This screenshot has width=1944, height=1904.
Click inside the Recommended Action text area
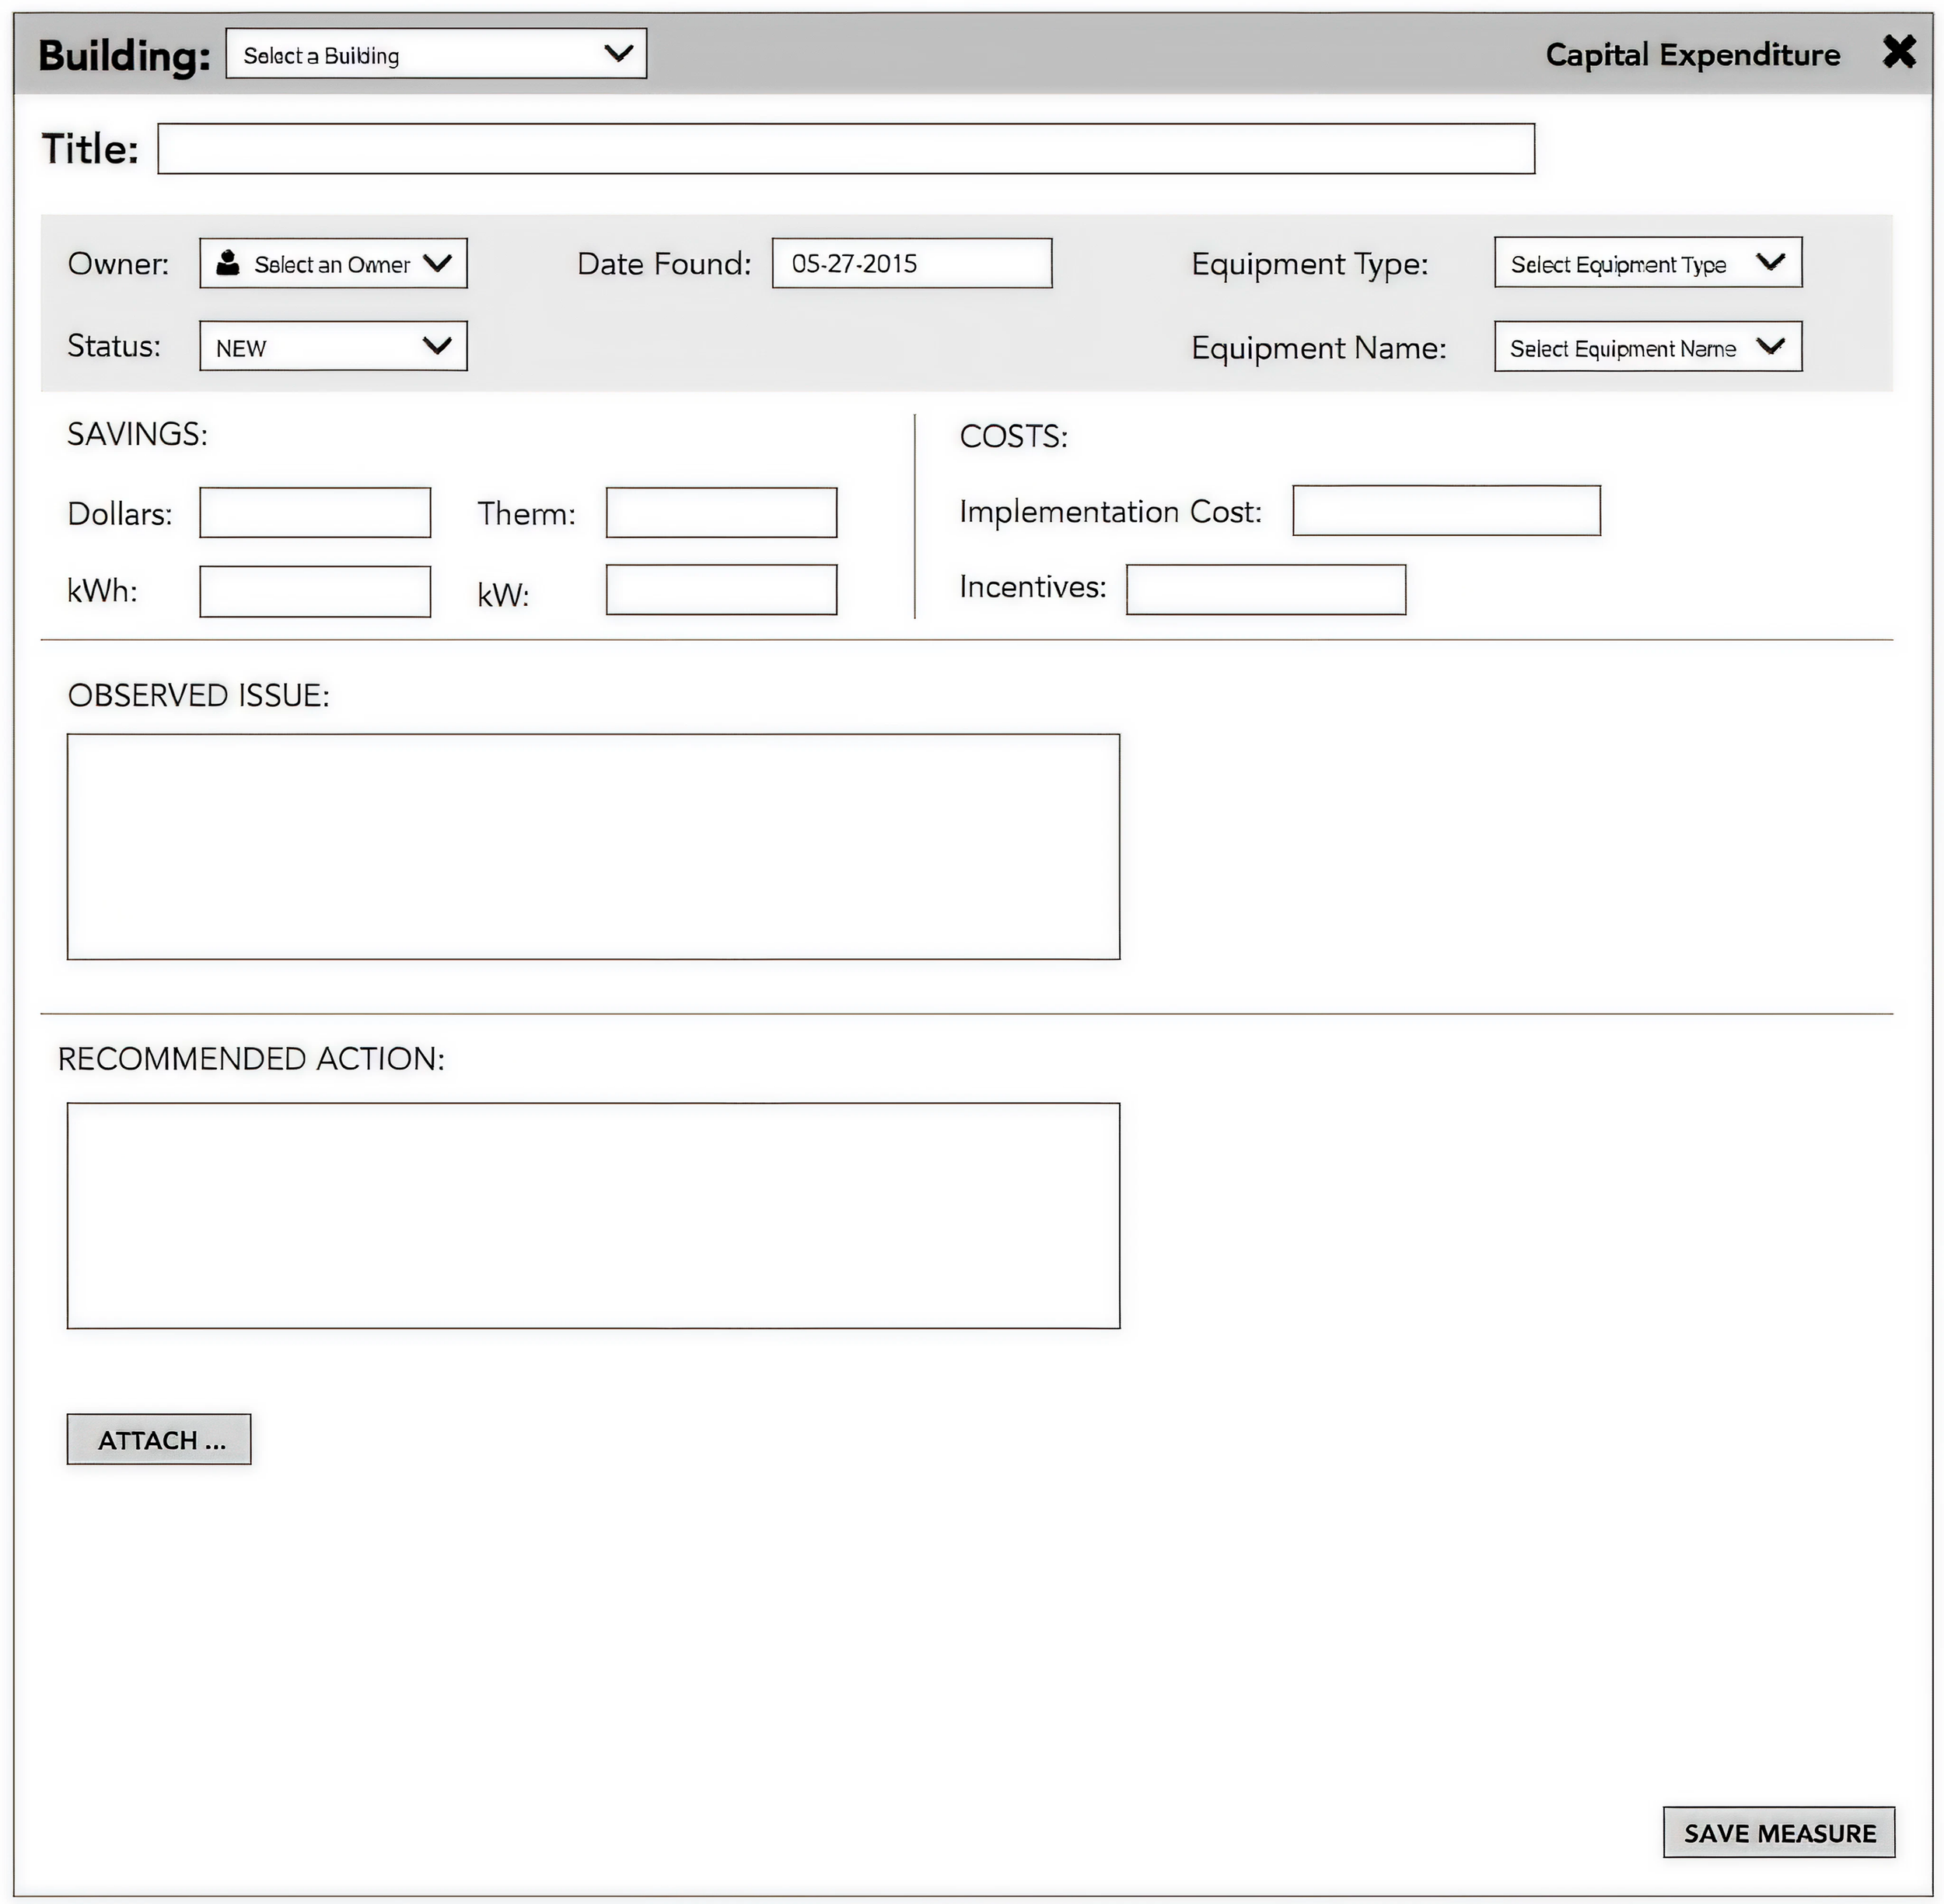click(x=593, y=1216)
